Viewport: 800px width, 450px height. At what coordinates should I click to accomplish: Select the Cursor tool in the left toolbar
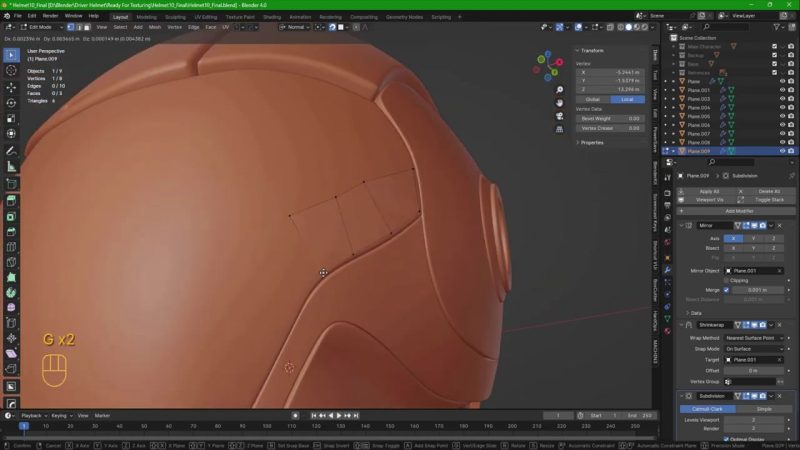11,71
